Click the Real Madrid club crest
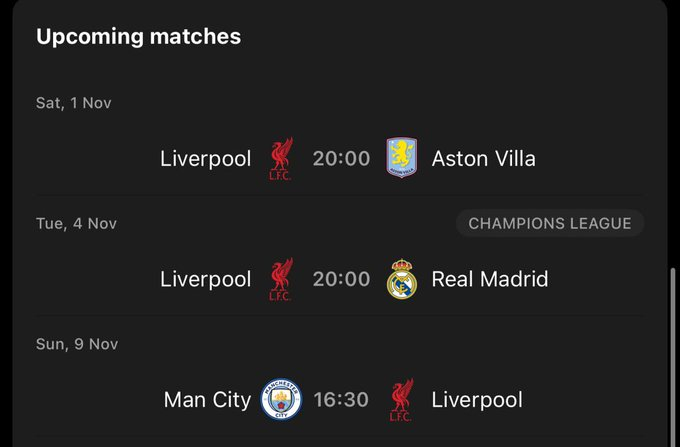 point(401,279)
